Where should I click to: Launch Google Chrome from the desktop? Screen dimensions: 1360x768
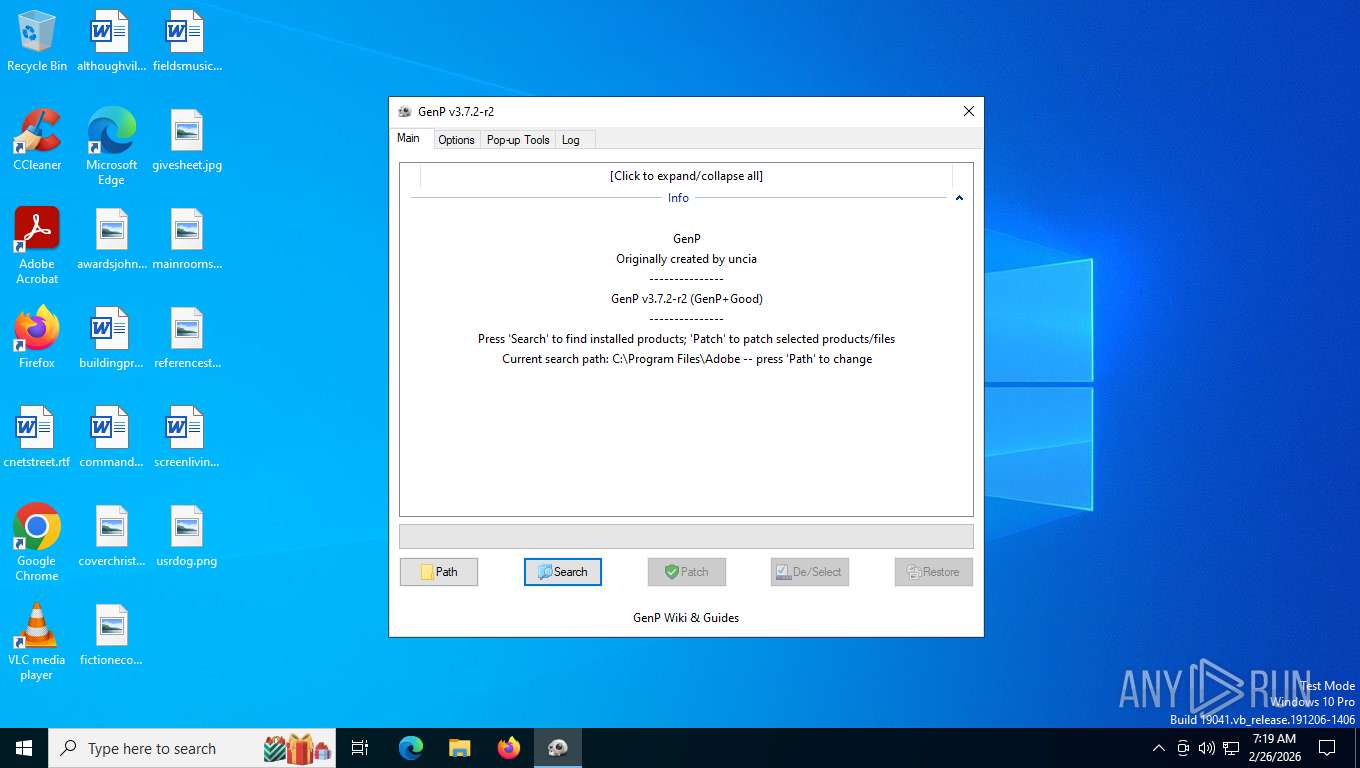point(37,542)
